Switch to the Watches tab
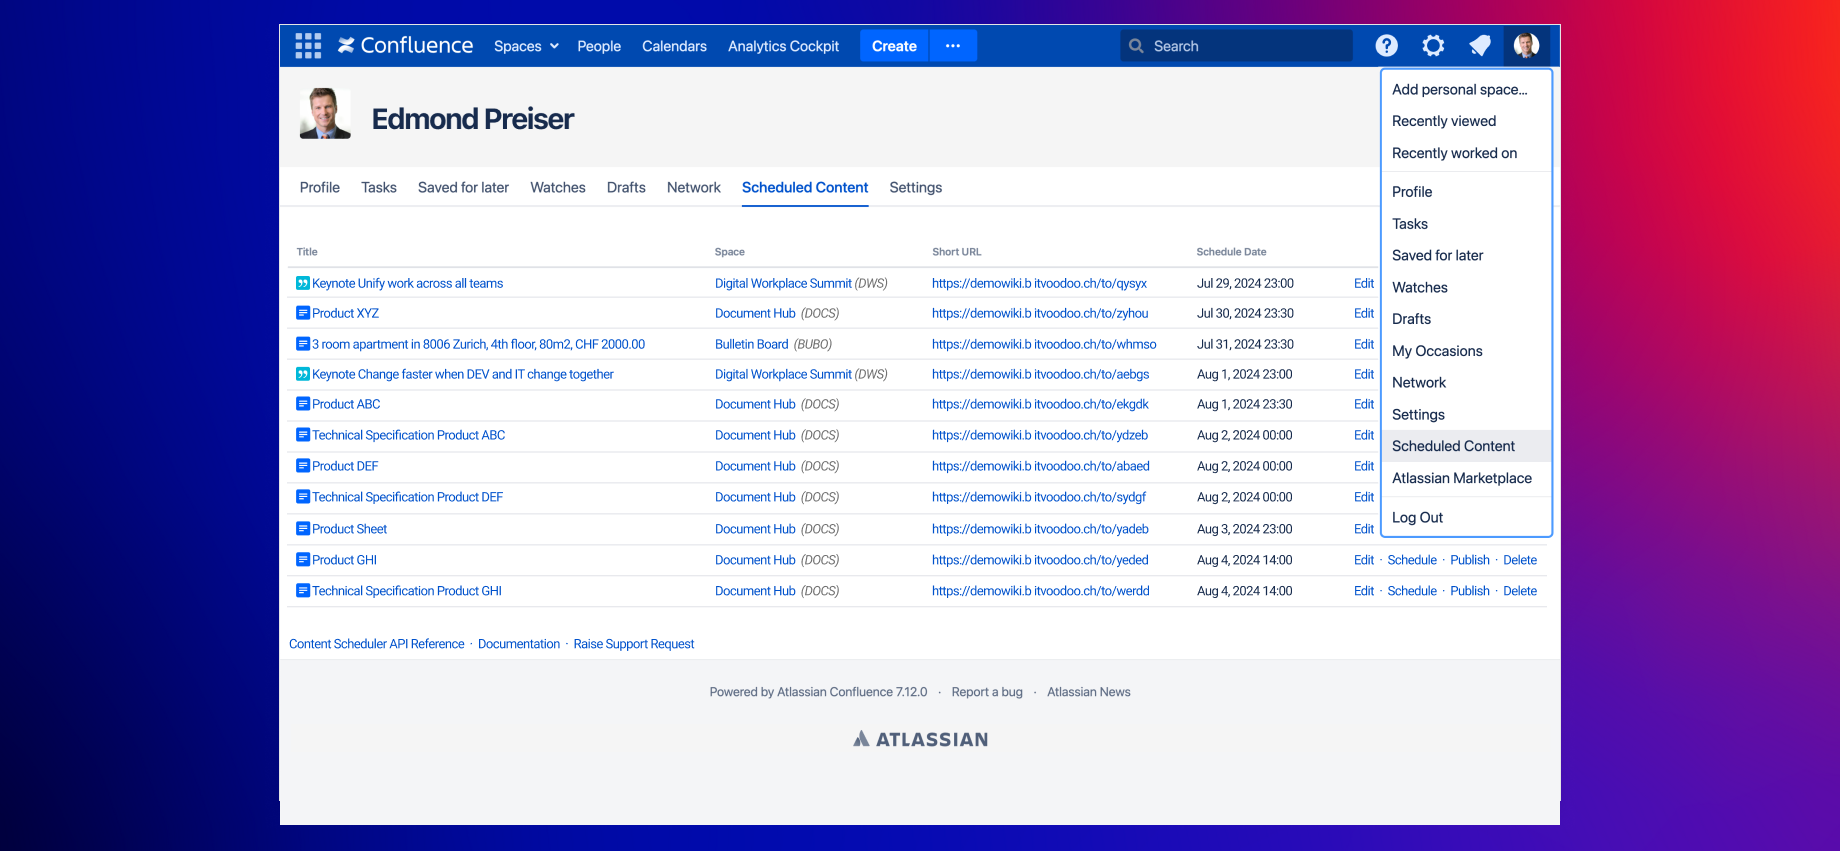This screenshot has width=1840, height=851. pos(558,187)
